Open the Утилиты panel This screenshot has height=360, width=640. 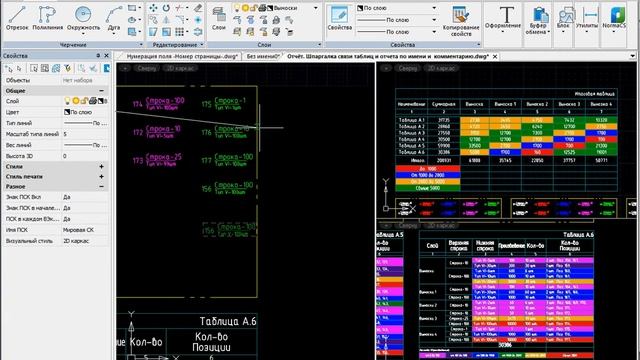click(x=587, y=20)
